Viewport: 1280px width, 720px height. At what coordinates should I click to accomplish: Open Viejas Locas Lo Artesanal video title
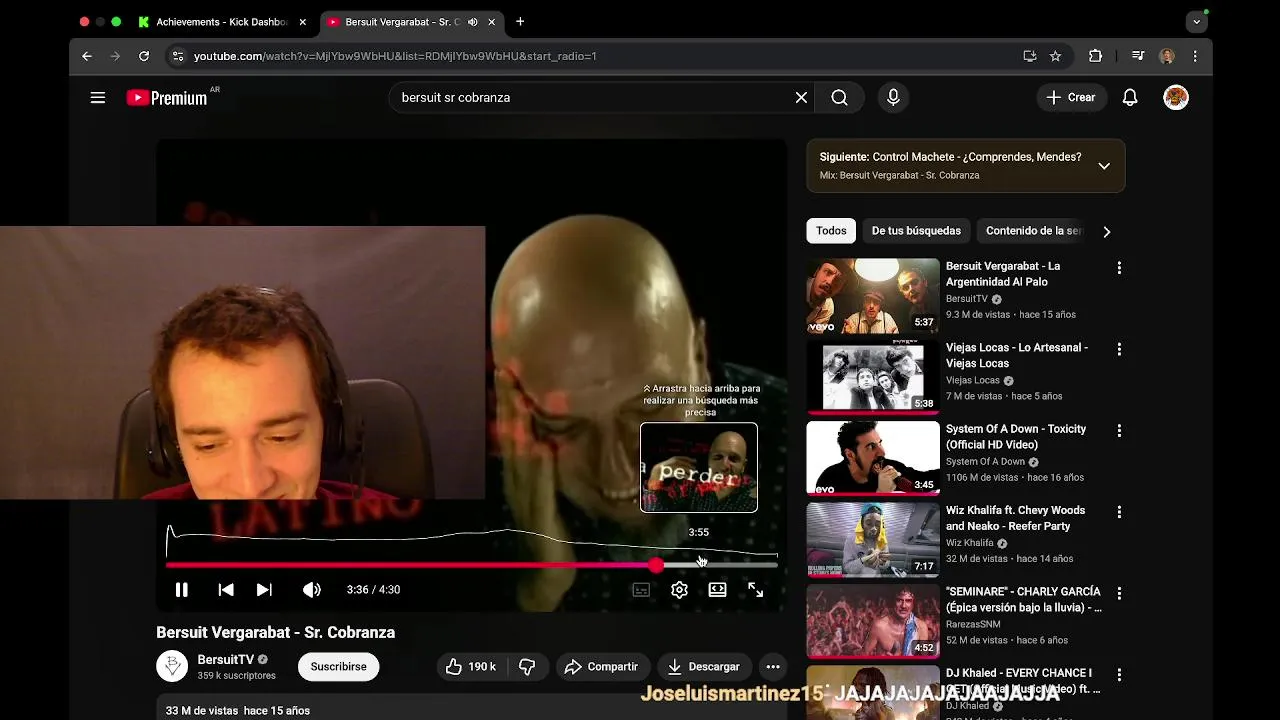tap(1017, 355)
